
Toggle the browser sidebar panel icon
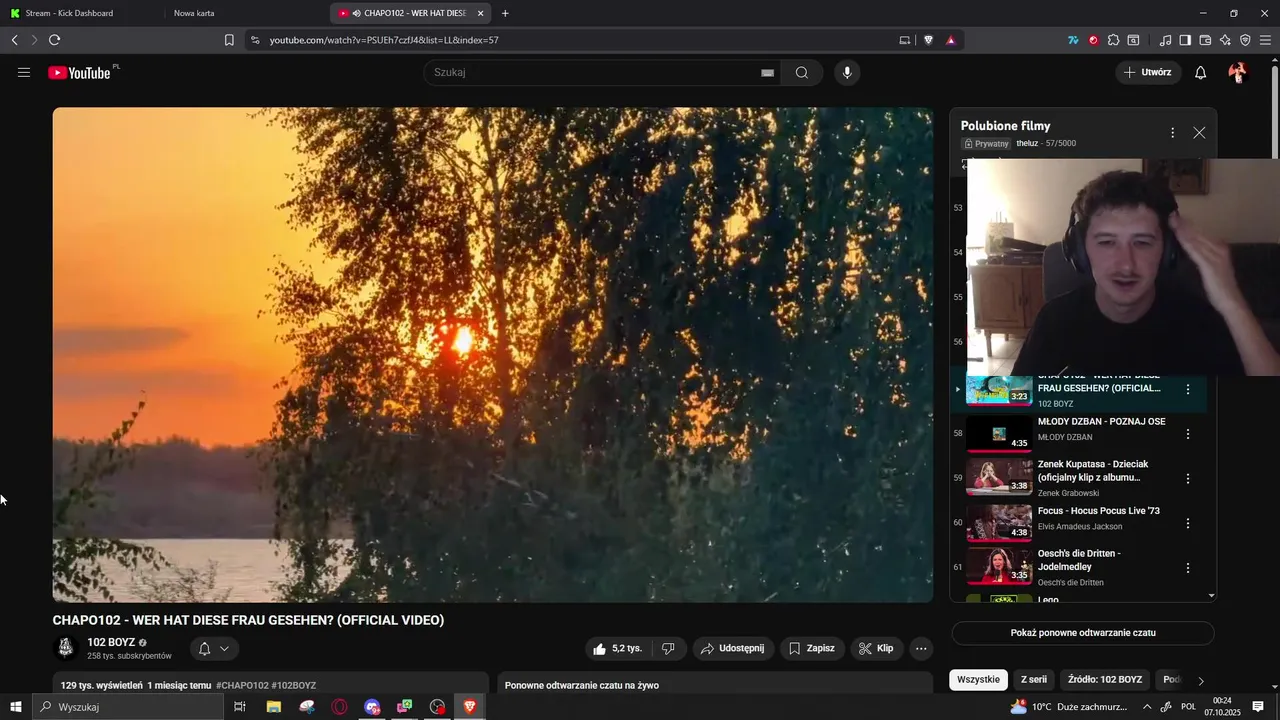click(x=1185, y=40)
